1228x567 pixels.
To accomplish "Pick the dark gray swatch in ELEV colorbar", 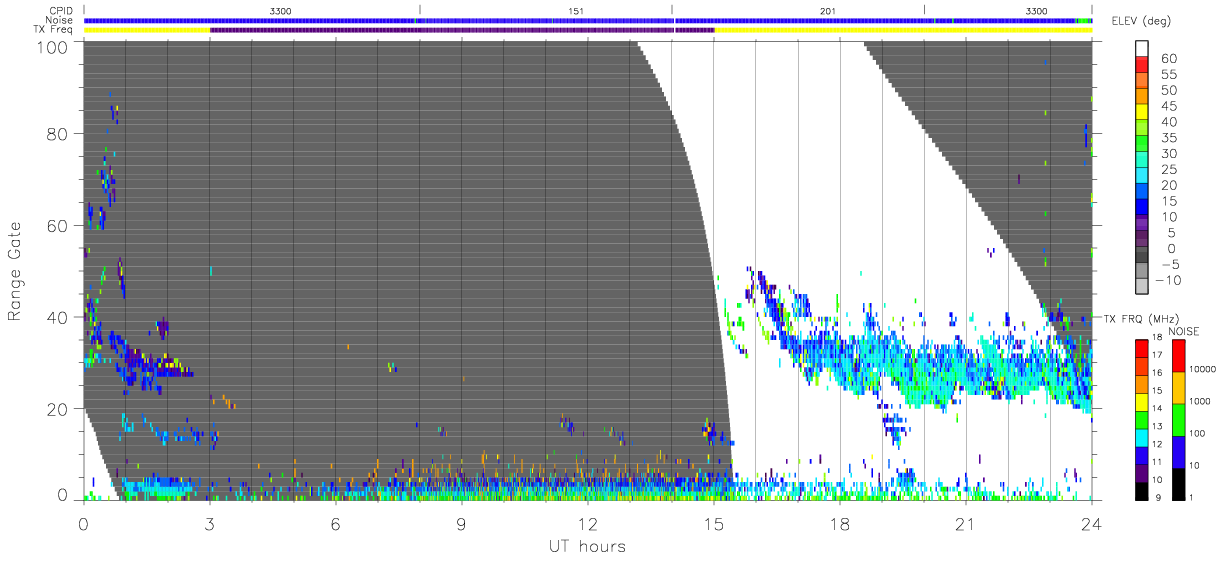I will click(1141, 254).
